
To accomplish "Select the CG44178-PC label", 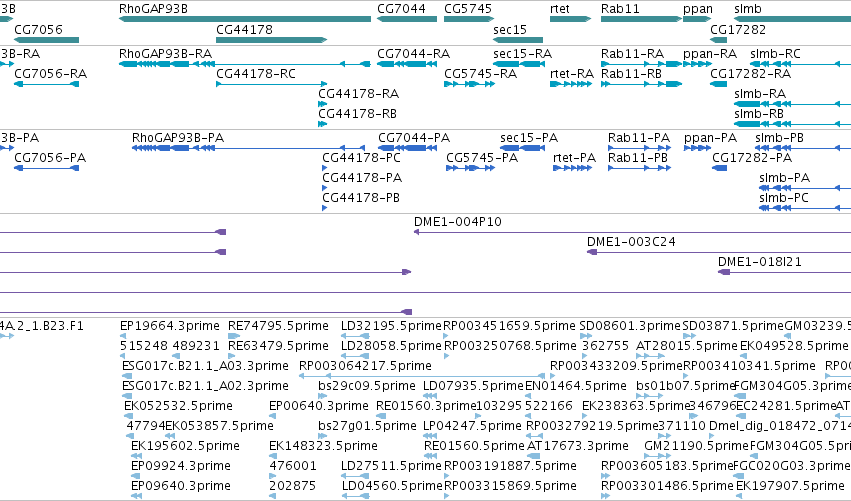I will click(361, 157).
